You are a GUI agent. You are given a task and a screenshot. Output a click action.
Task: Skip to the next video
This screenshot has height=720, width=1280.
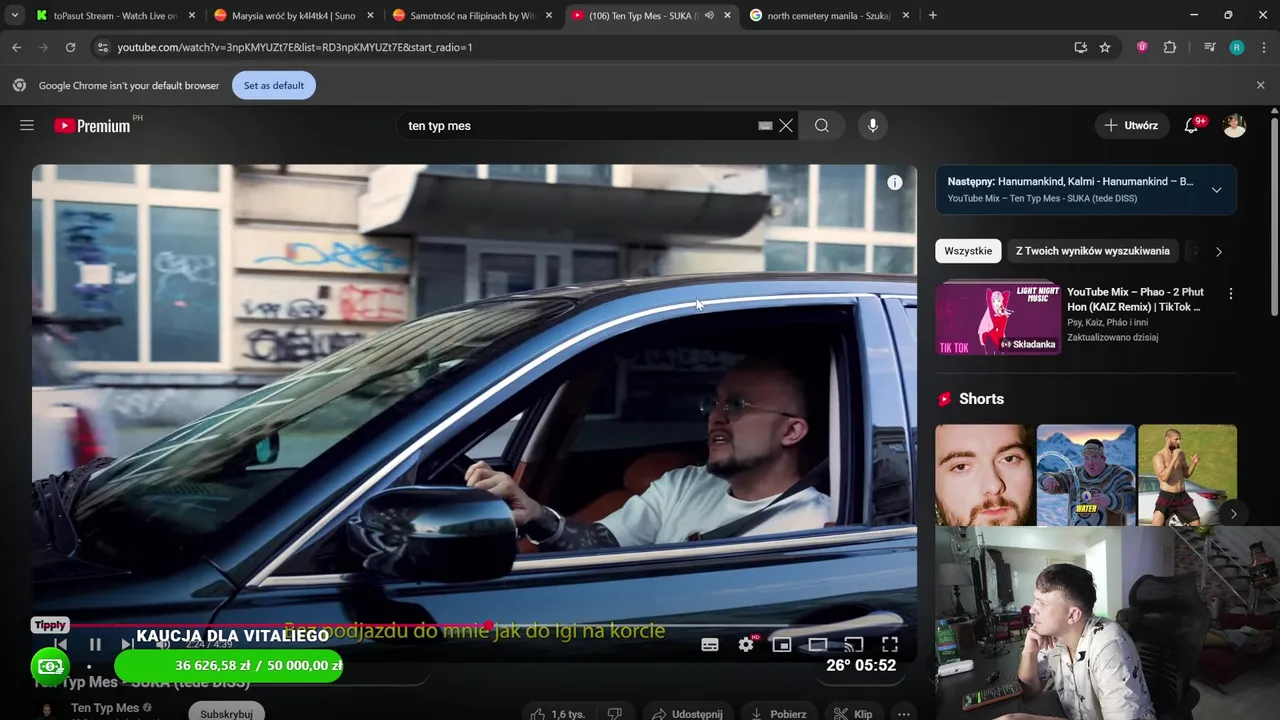click(127, 645)
